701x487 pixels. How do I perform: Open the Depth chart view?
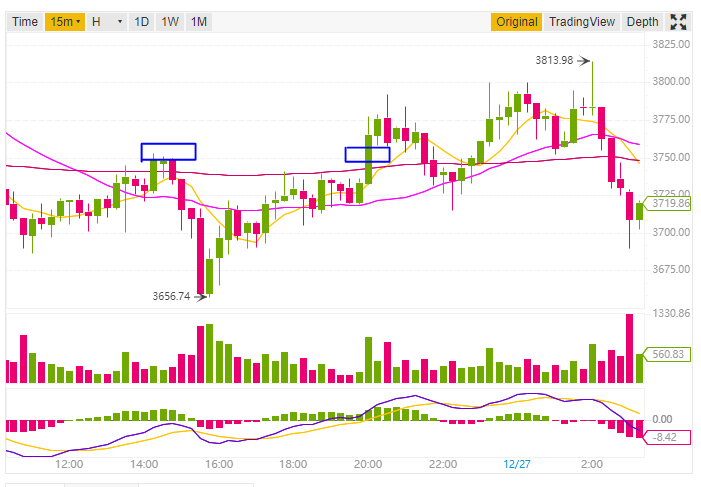(642, 22)
